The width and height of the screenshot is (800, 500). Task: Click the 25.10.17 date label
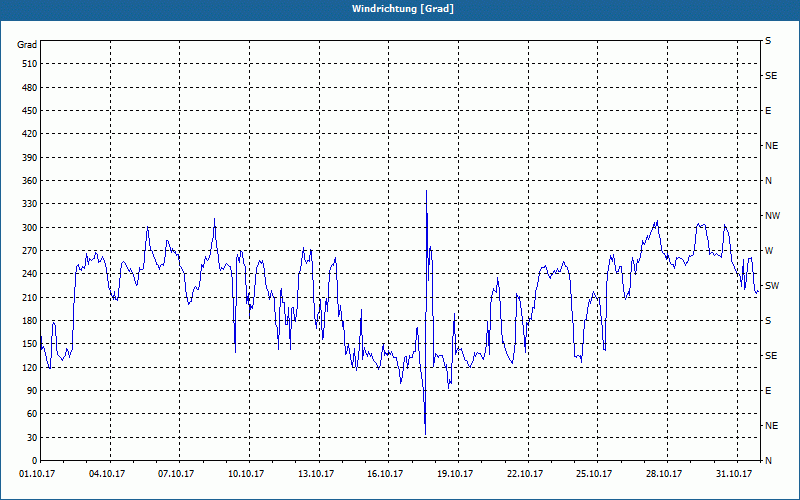pos(594,474)
